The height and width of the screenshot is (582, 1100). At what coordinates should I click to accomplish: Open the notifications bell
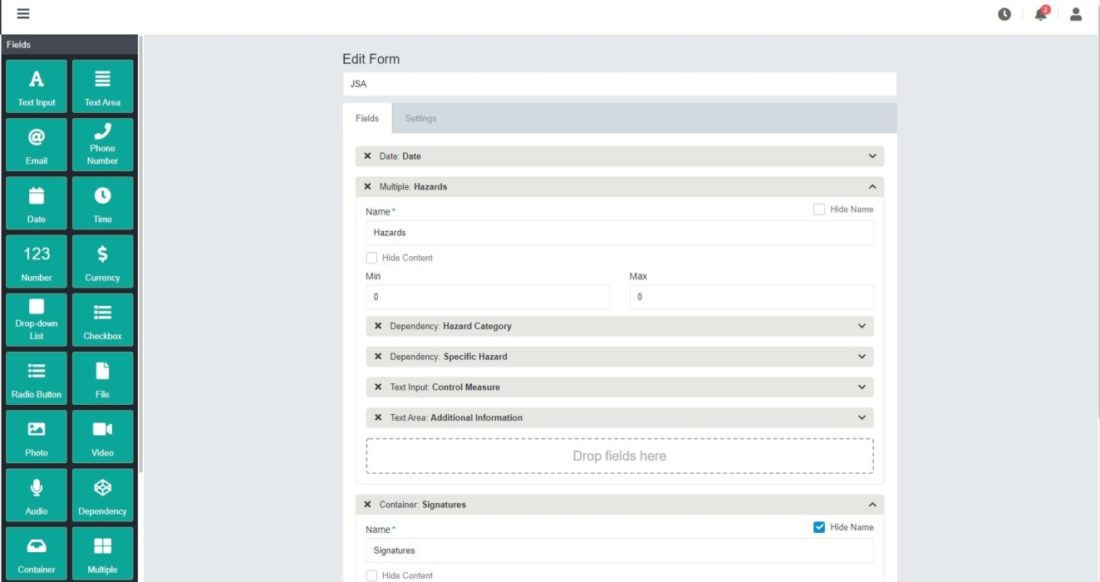coord(1041,13)
